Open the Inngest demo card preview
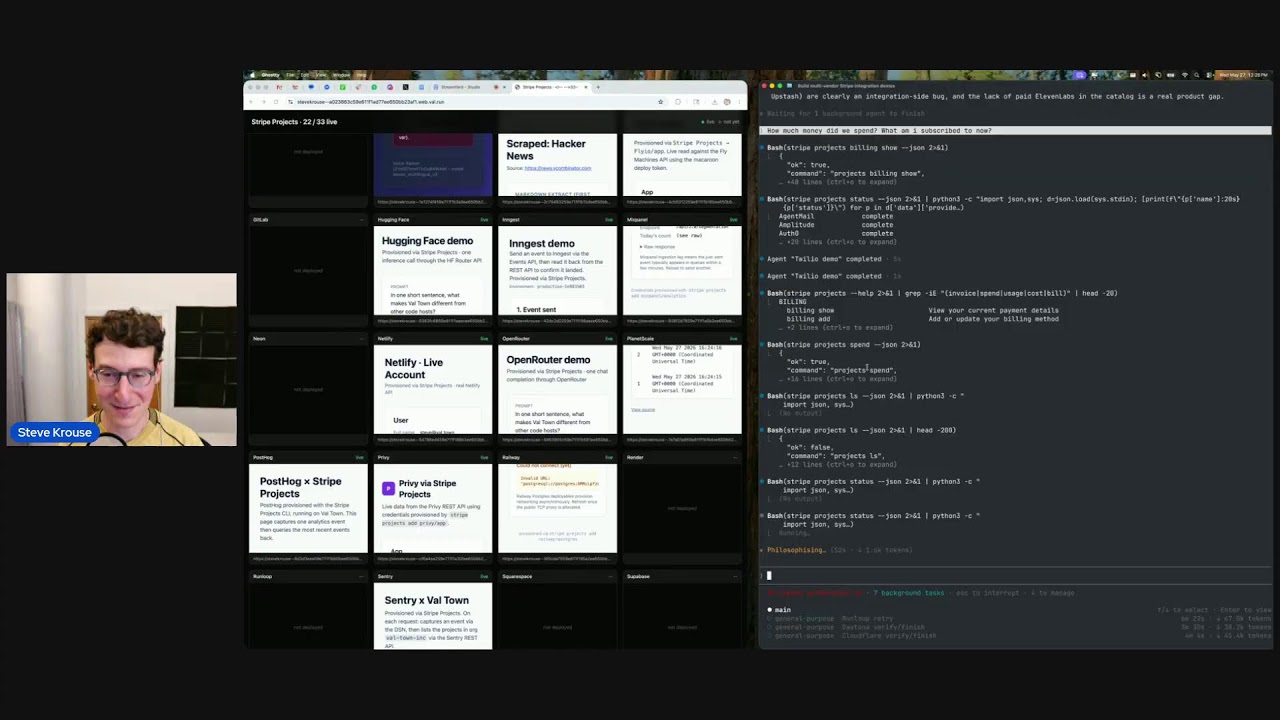The height and width of the screenshot is (720, 1280). 558,270
